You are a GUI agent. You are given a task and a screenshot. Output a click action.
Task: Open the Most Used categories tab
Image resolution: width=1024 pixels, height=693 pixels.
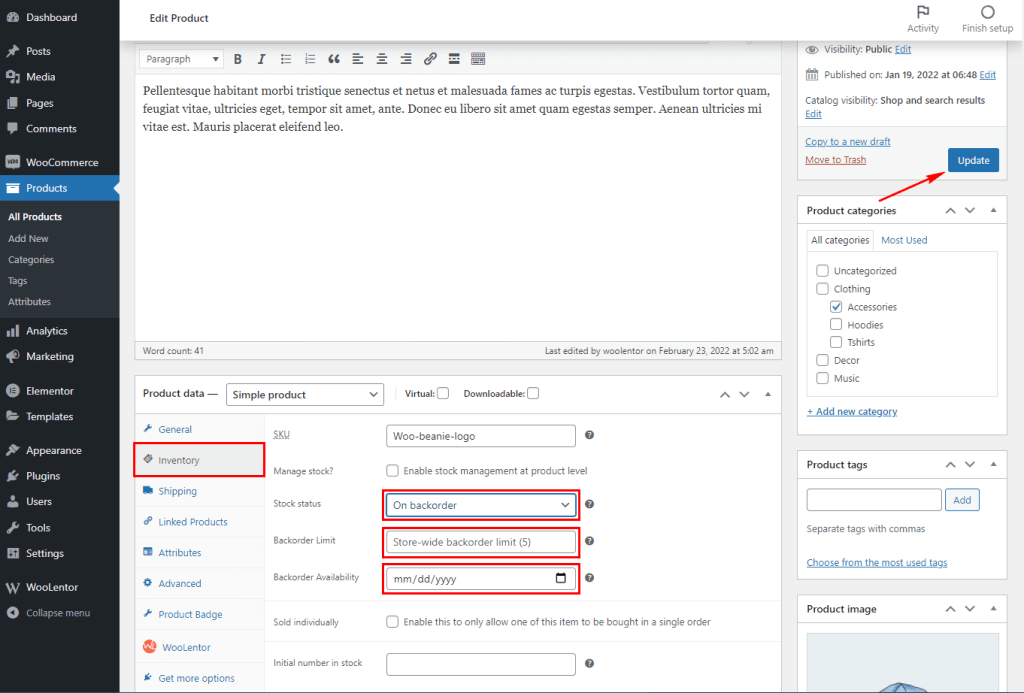pyautogui.click(x=904, y=239)
